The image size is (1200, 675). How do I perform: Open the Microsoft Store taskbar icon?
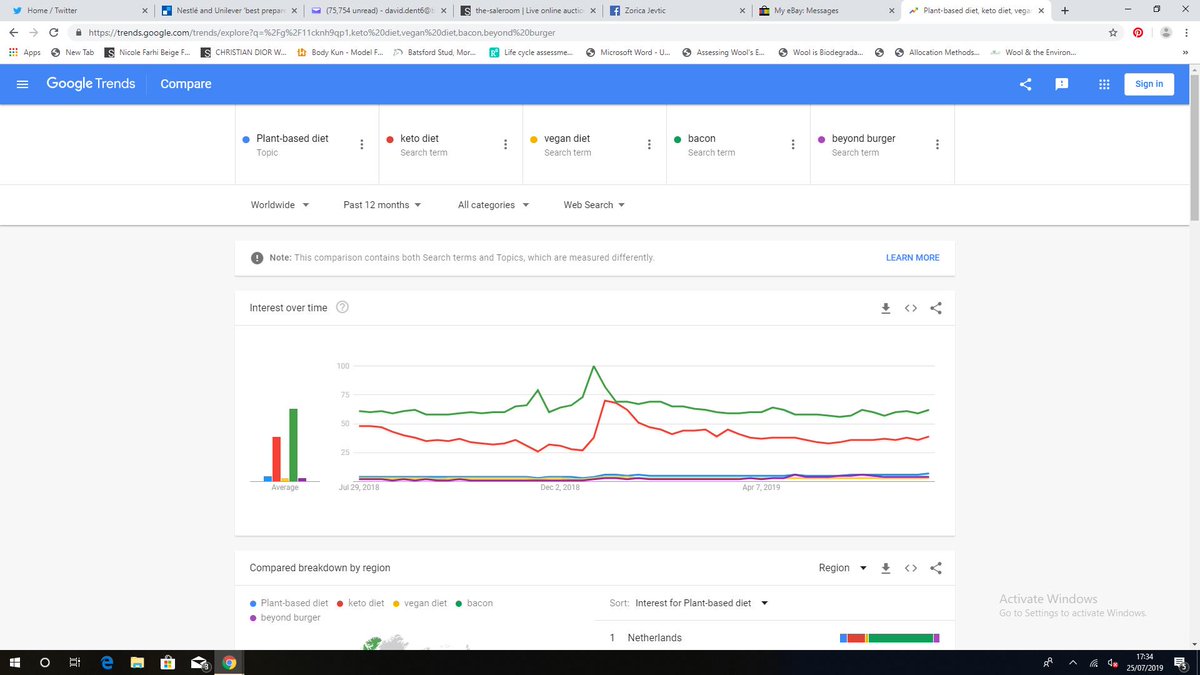pyautogui.click(x=168, y=662)
